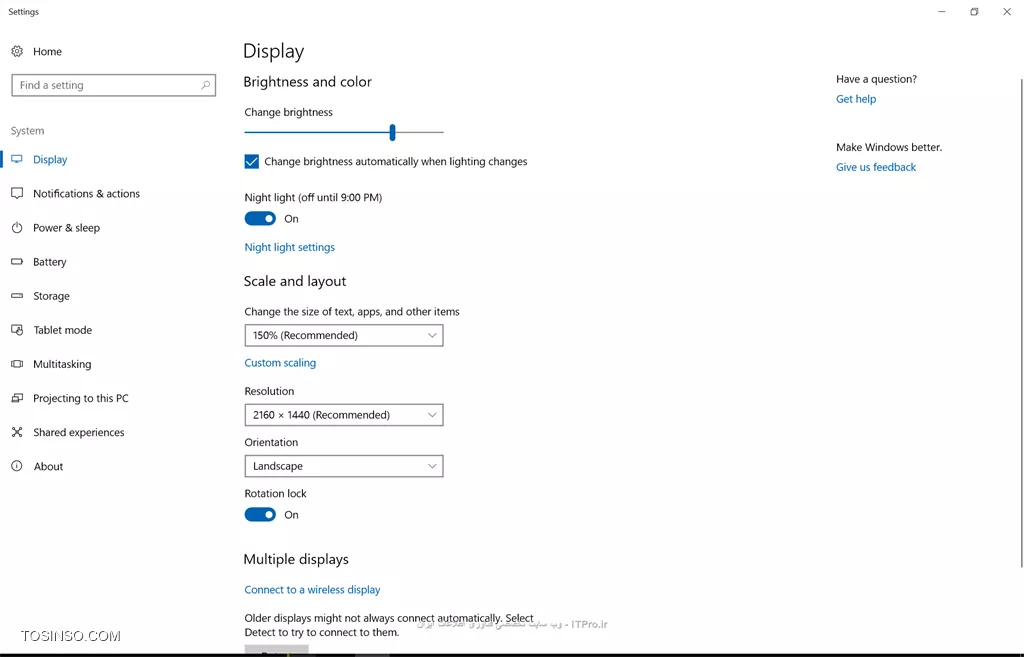This screenshot has width=1024, height=657.
Task: Select Display in sidebar
Action: [x=50, y=159]
